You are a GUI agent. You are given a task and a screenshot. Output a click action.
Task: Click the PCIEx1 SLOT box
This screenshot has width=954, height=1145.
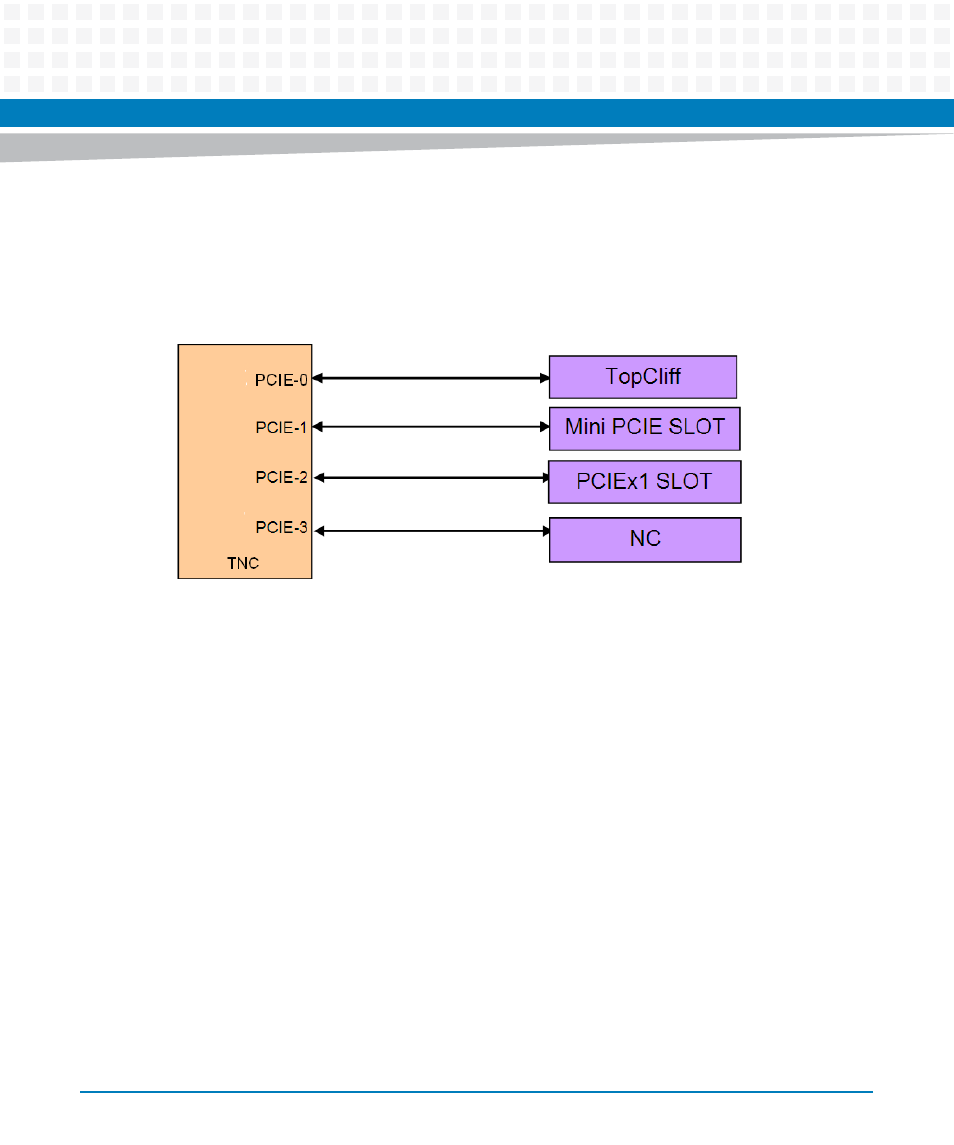tap(644, 481)
